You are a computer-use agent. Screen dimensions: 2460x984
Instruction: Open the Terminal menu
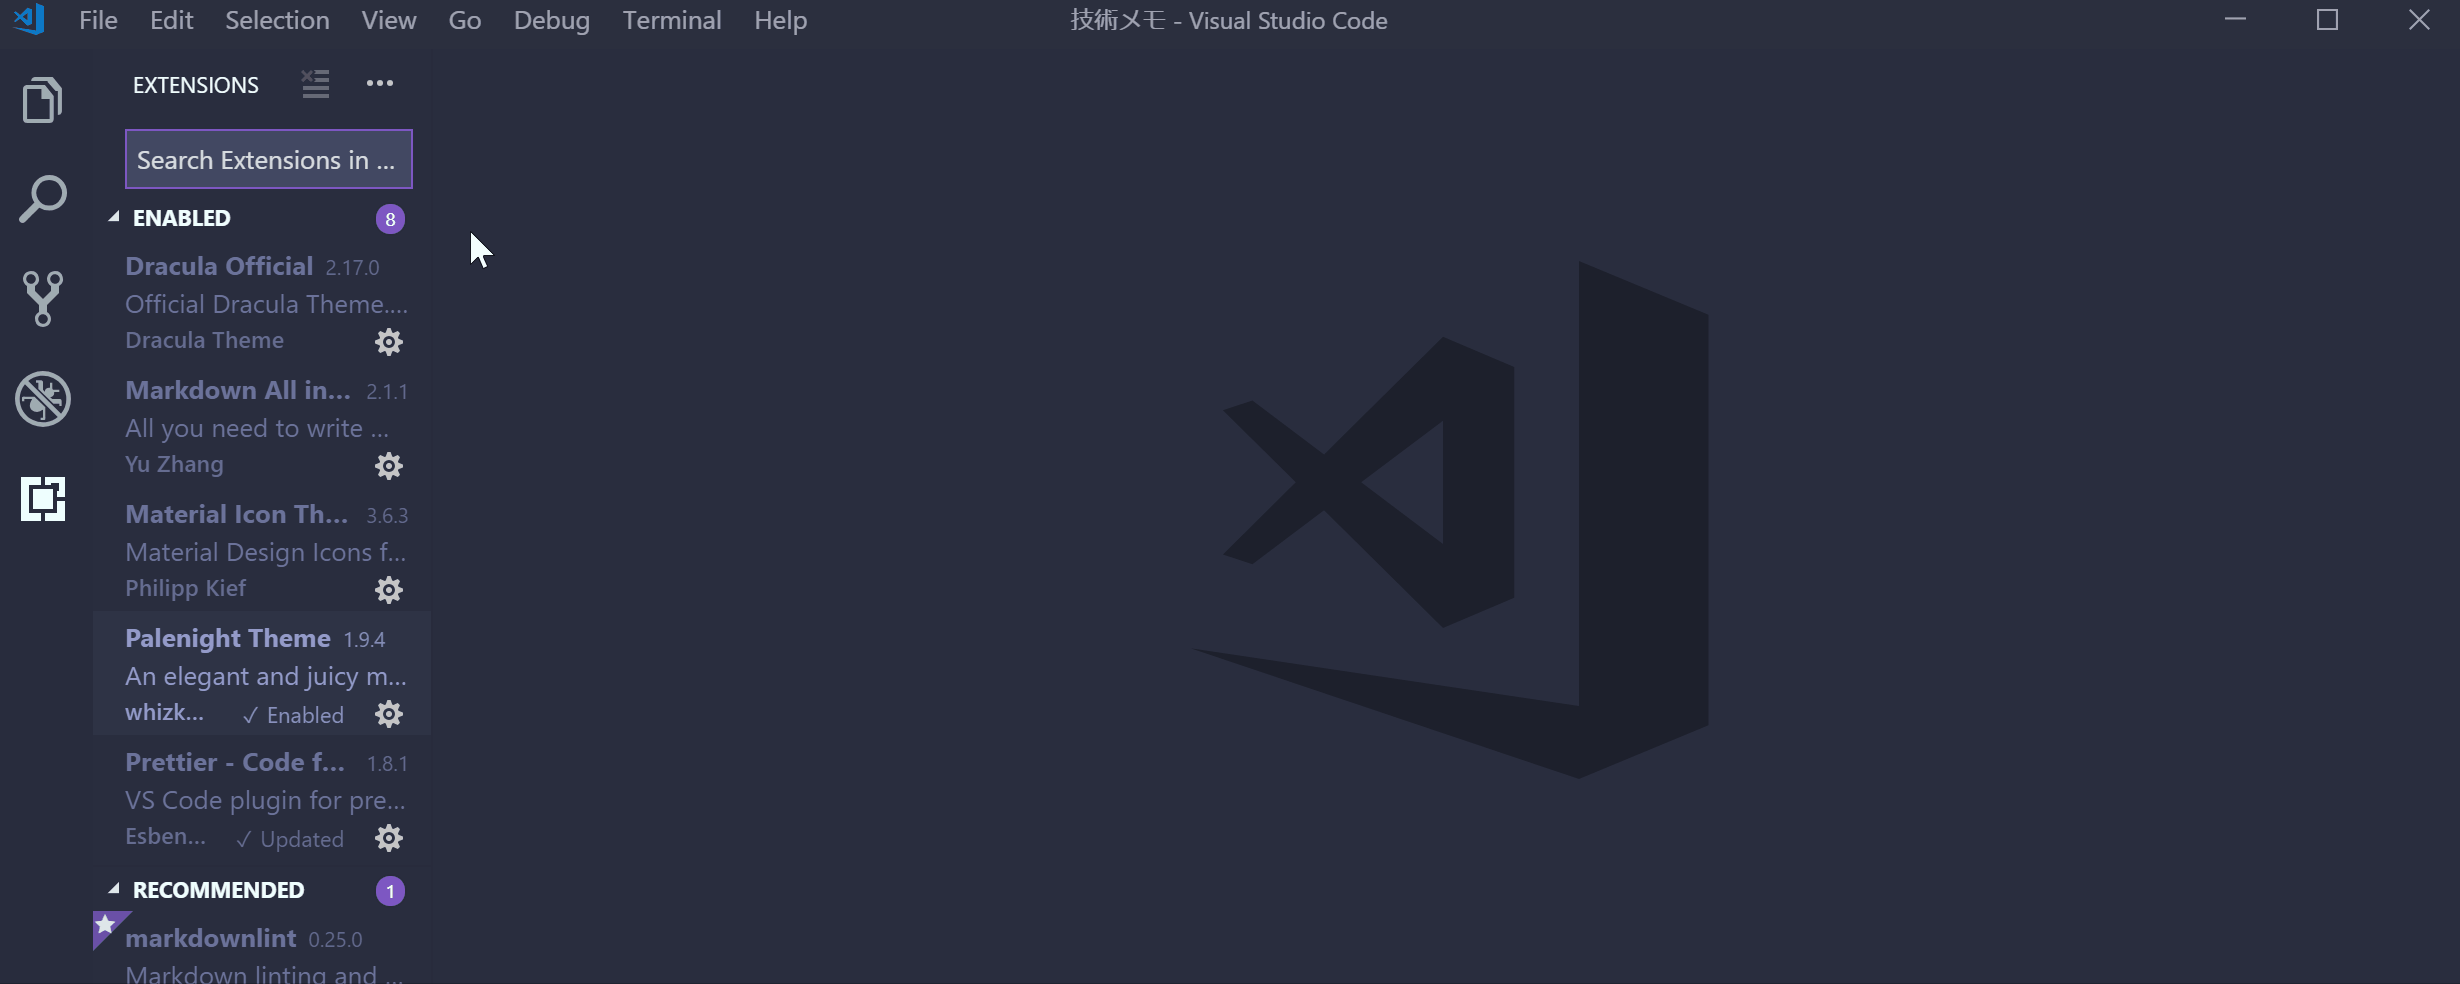pyautogui.click(x=672, y=20)
